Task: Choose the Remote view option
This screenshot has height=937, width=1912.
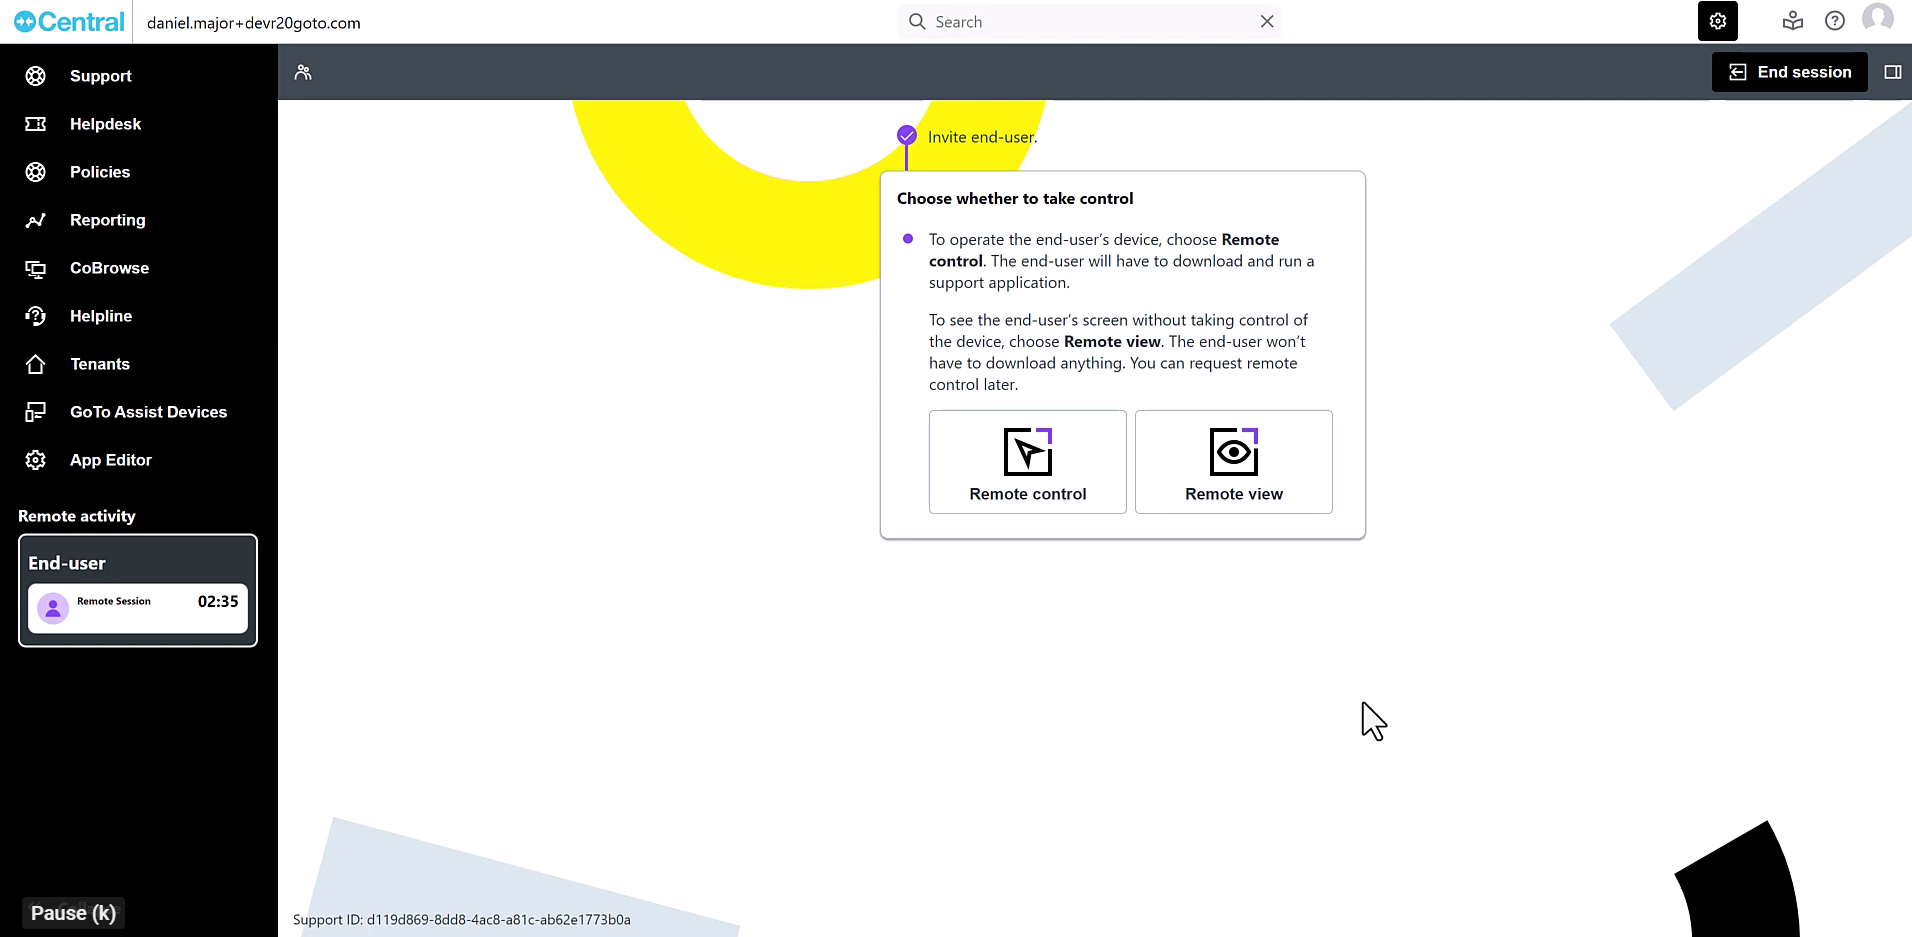Action: tap(1233, 462)
